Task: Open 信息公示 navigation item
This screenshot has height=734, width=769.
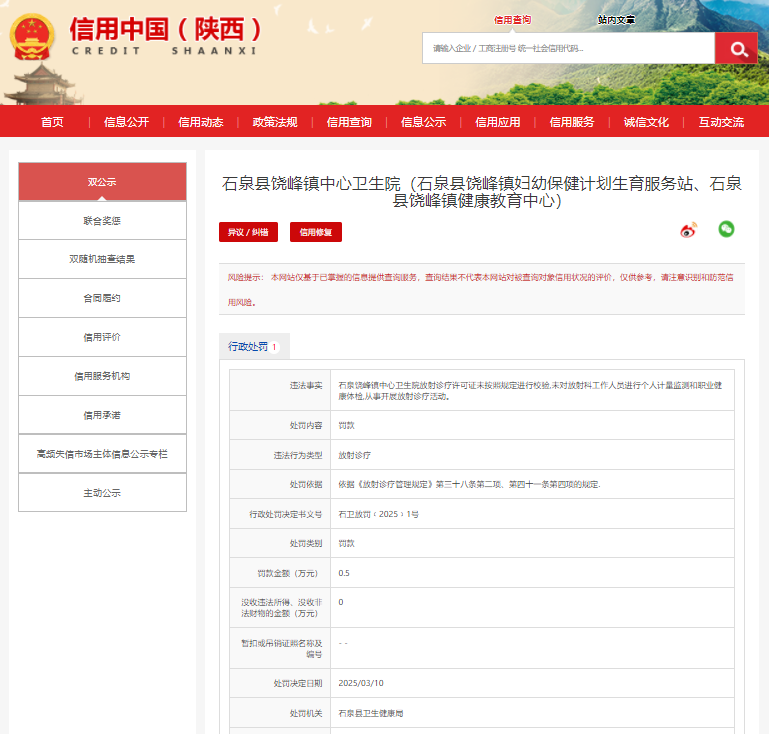Action: pyautogui.click(x=423, y=122)
